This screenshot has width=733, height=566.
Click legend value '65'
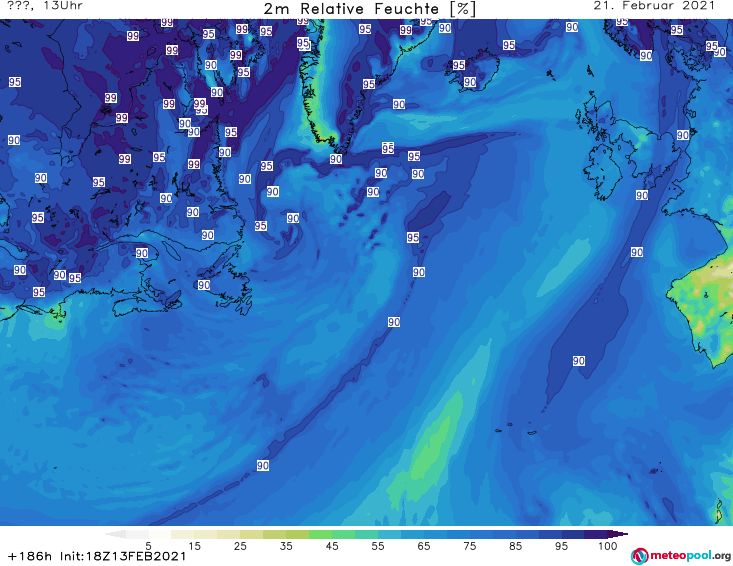point(424,546)
